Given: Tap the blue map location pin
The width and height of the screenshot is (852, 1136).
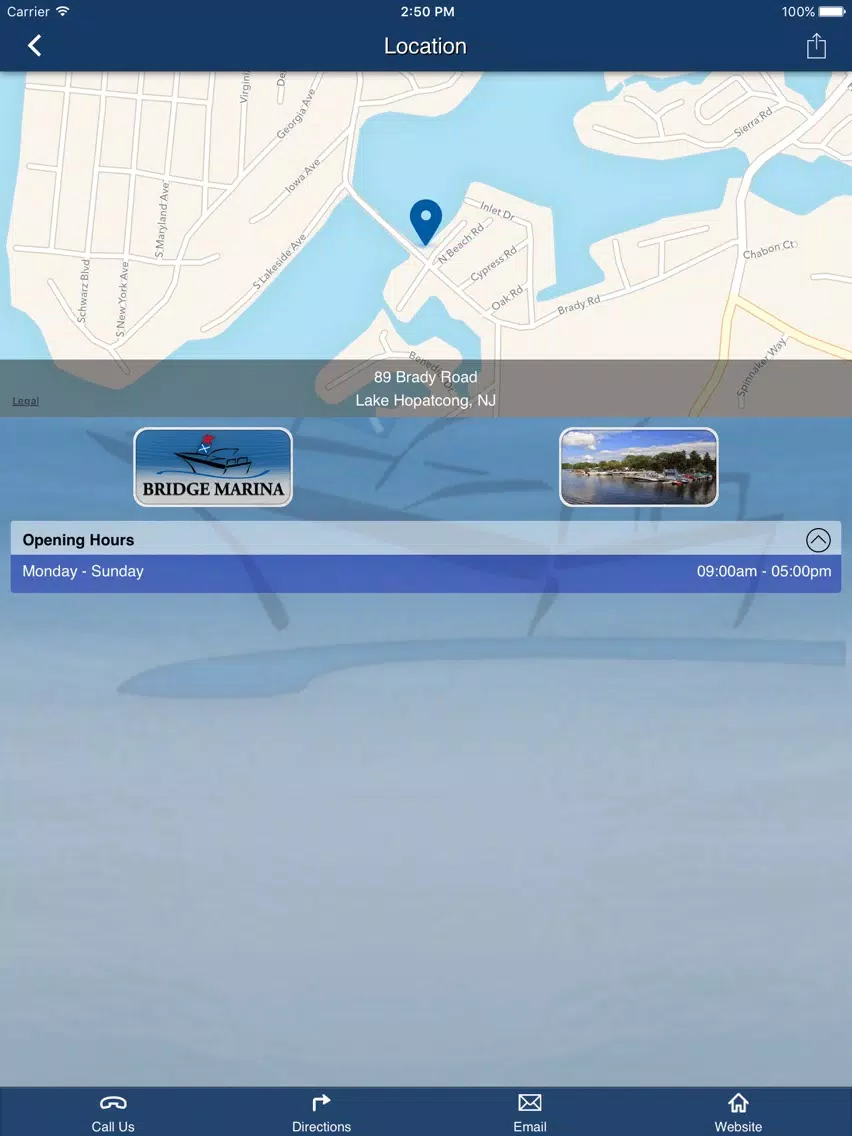Looking at the screenshot, I should 425,222.
